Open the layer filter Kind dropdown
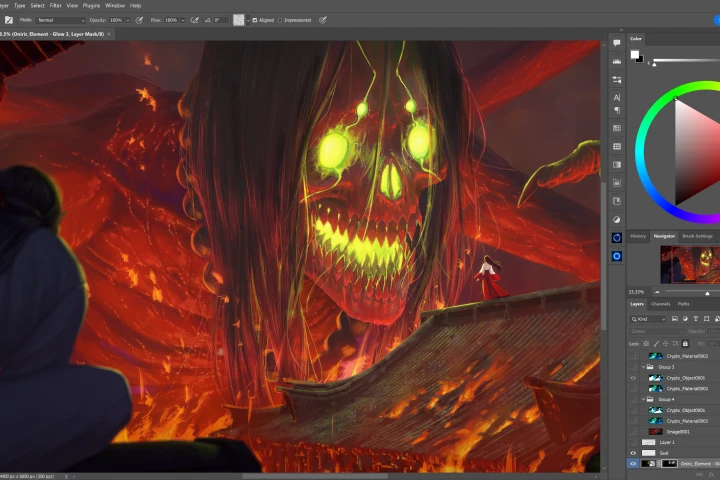The width and height of the screenshot is (720, 480). [648, 319]
